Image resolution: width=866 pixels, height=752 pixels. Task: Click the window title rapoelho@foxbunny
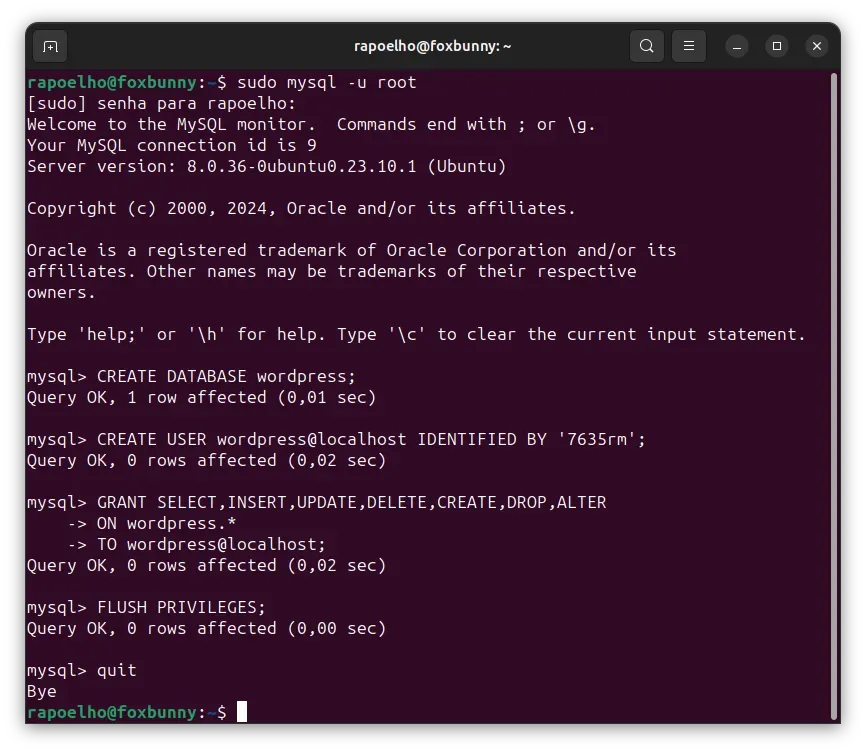(433, 46)
